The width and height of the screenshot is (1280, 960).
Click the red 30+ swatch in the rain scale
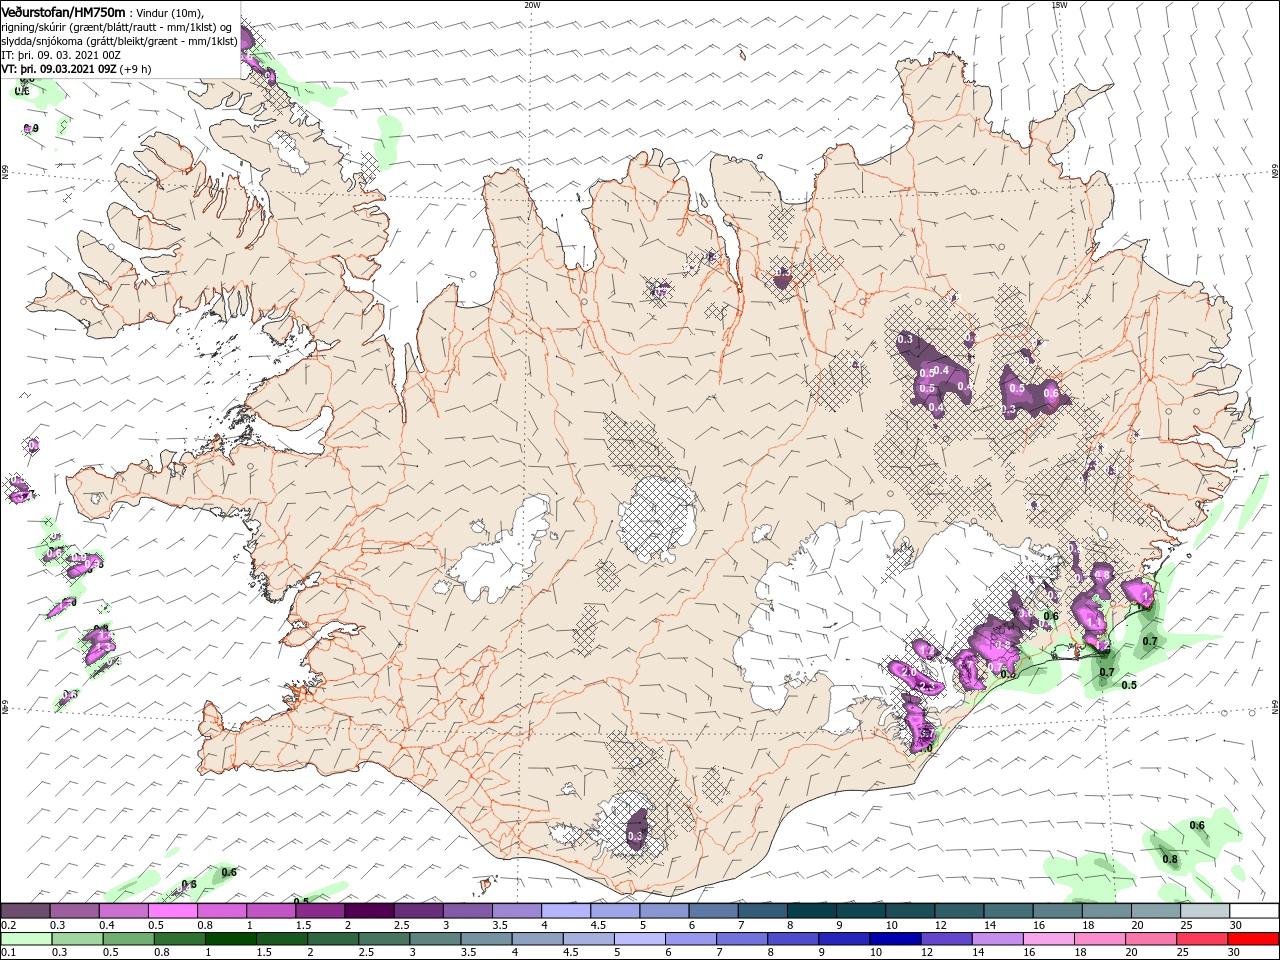pyautogui.click(x=1254, y=939)
